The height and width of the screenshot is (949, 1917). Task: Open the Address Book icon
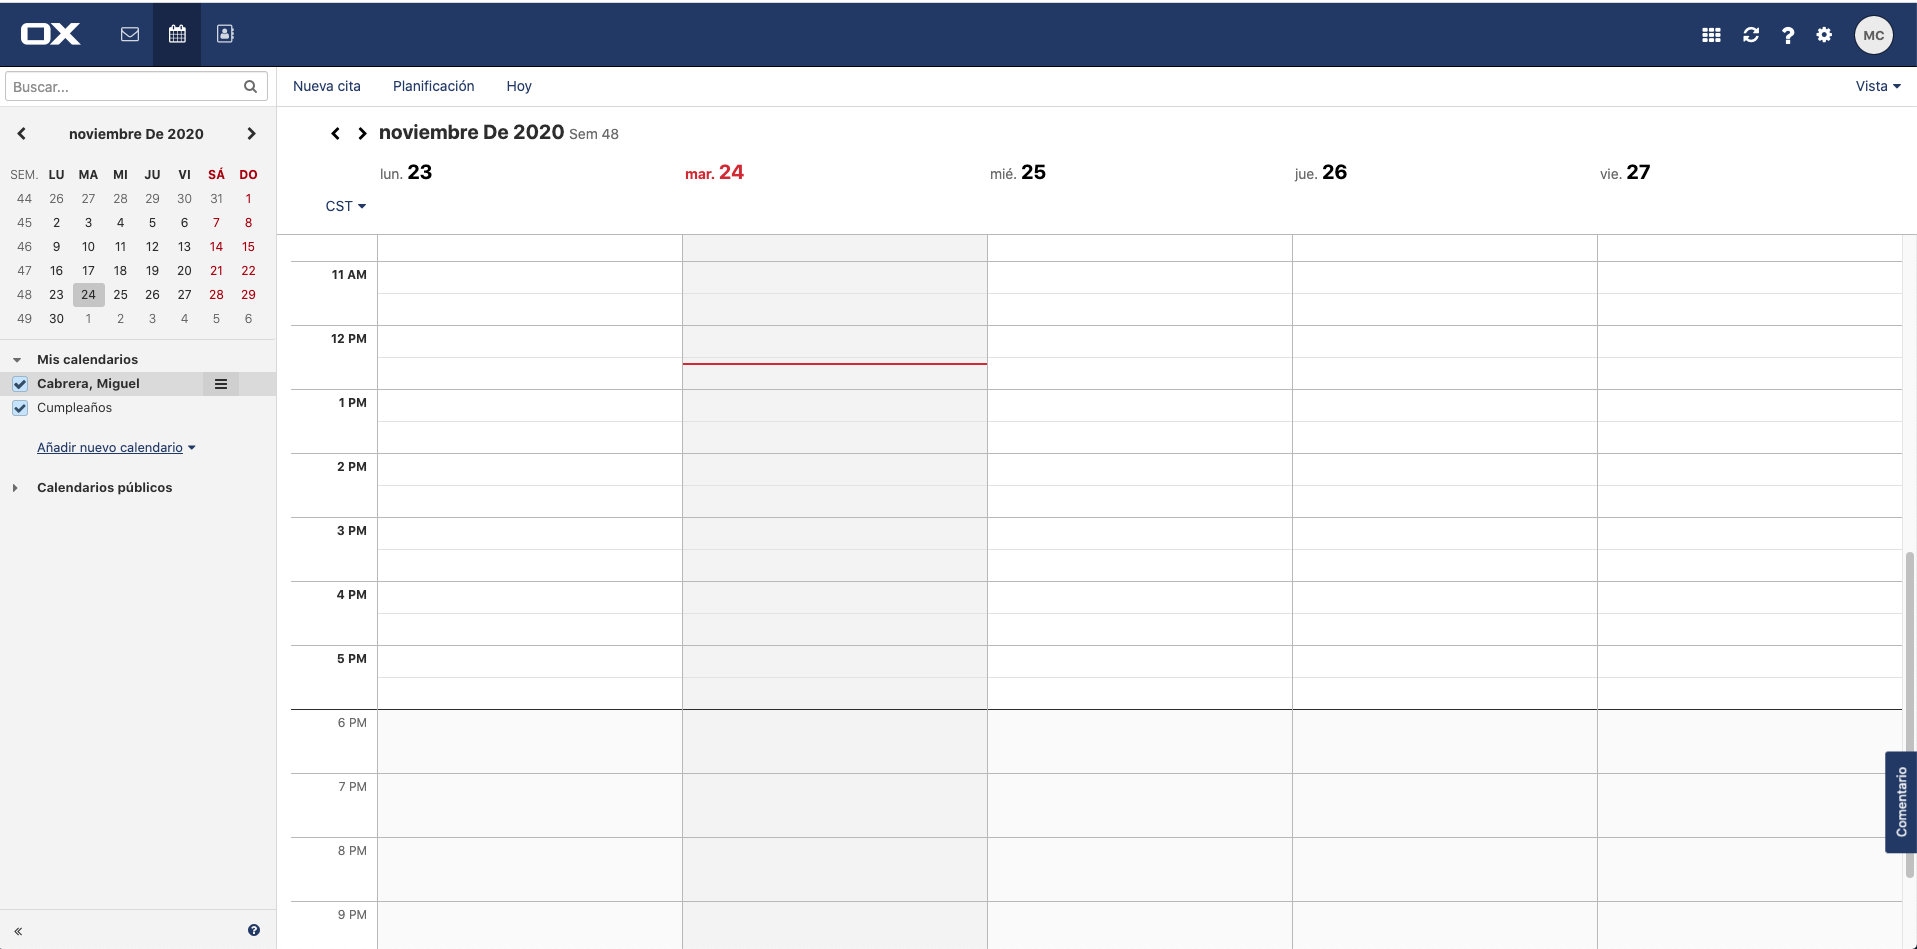(x=225, y=34)
